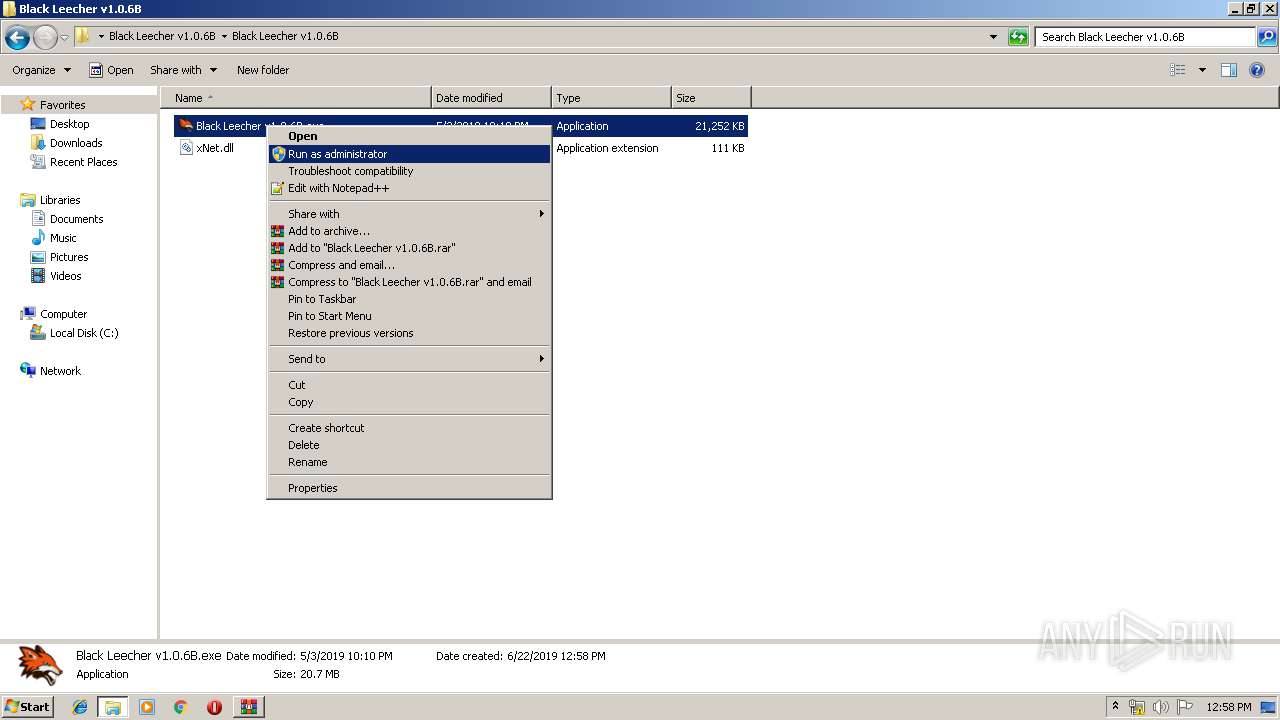Click the Back navigation arrow

tap(17, 38)
